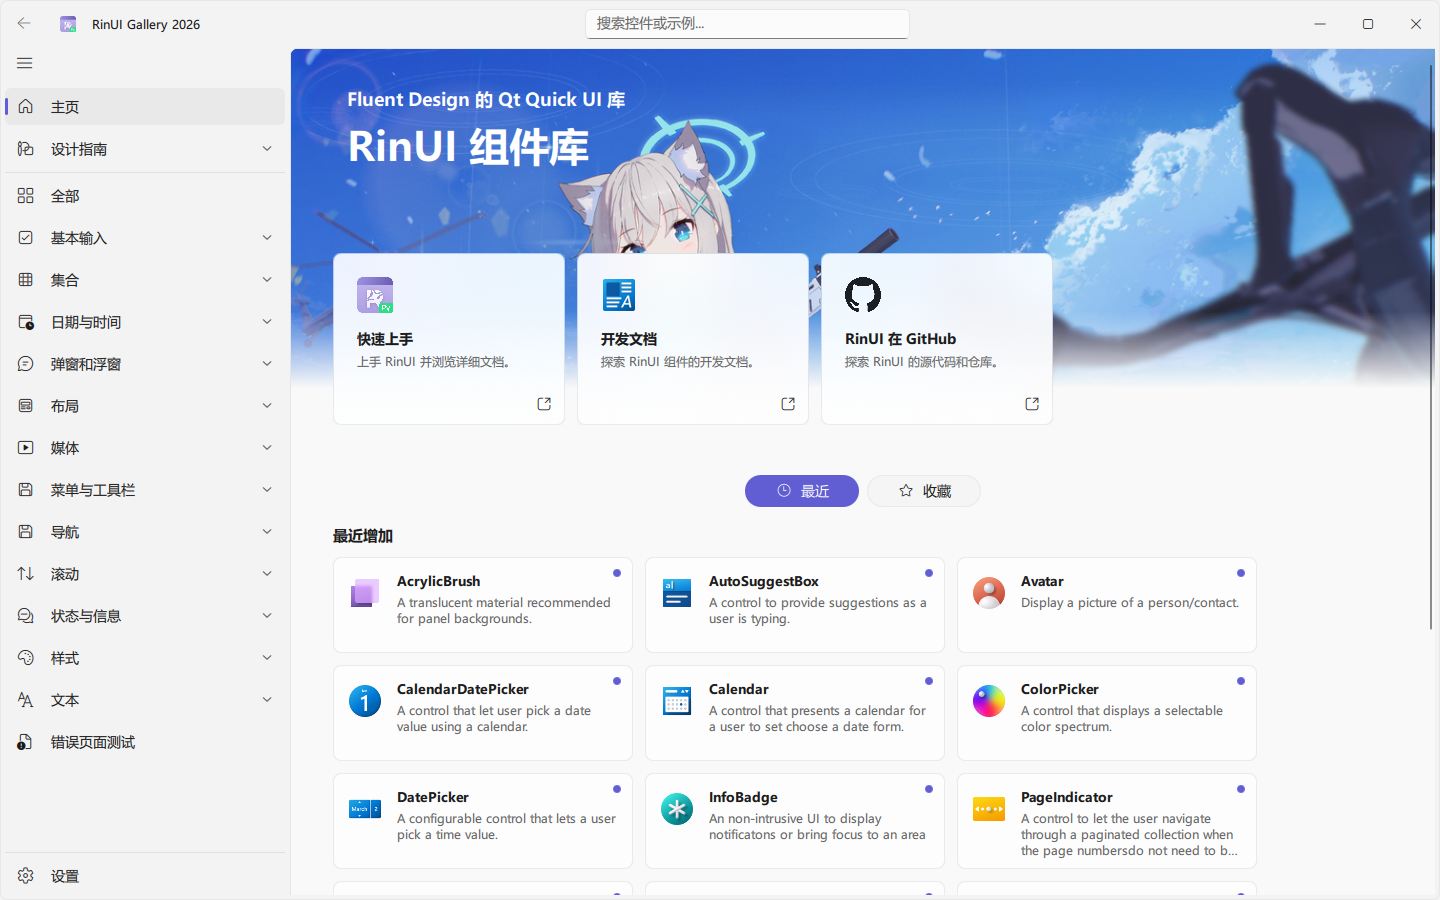Open the AcrylicBrush control card

(483, 605)
